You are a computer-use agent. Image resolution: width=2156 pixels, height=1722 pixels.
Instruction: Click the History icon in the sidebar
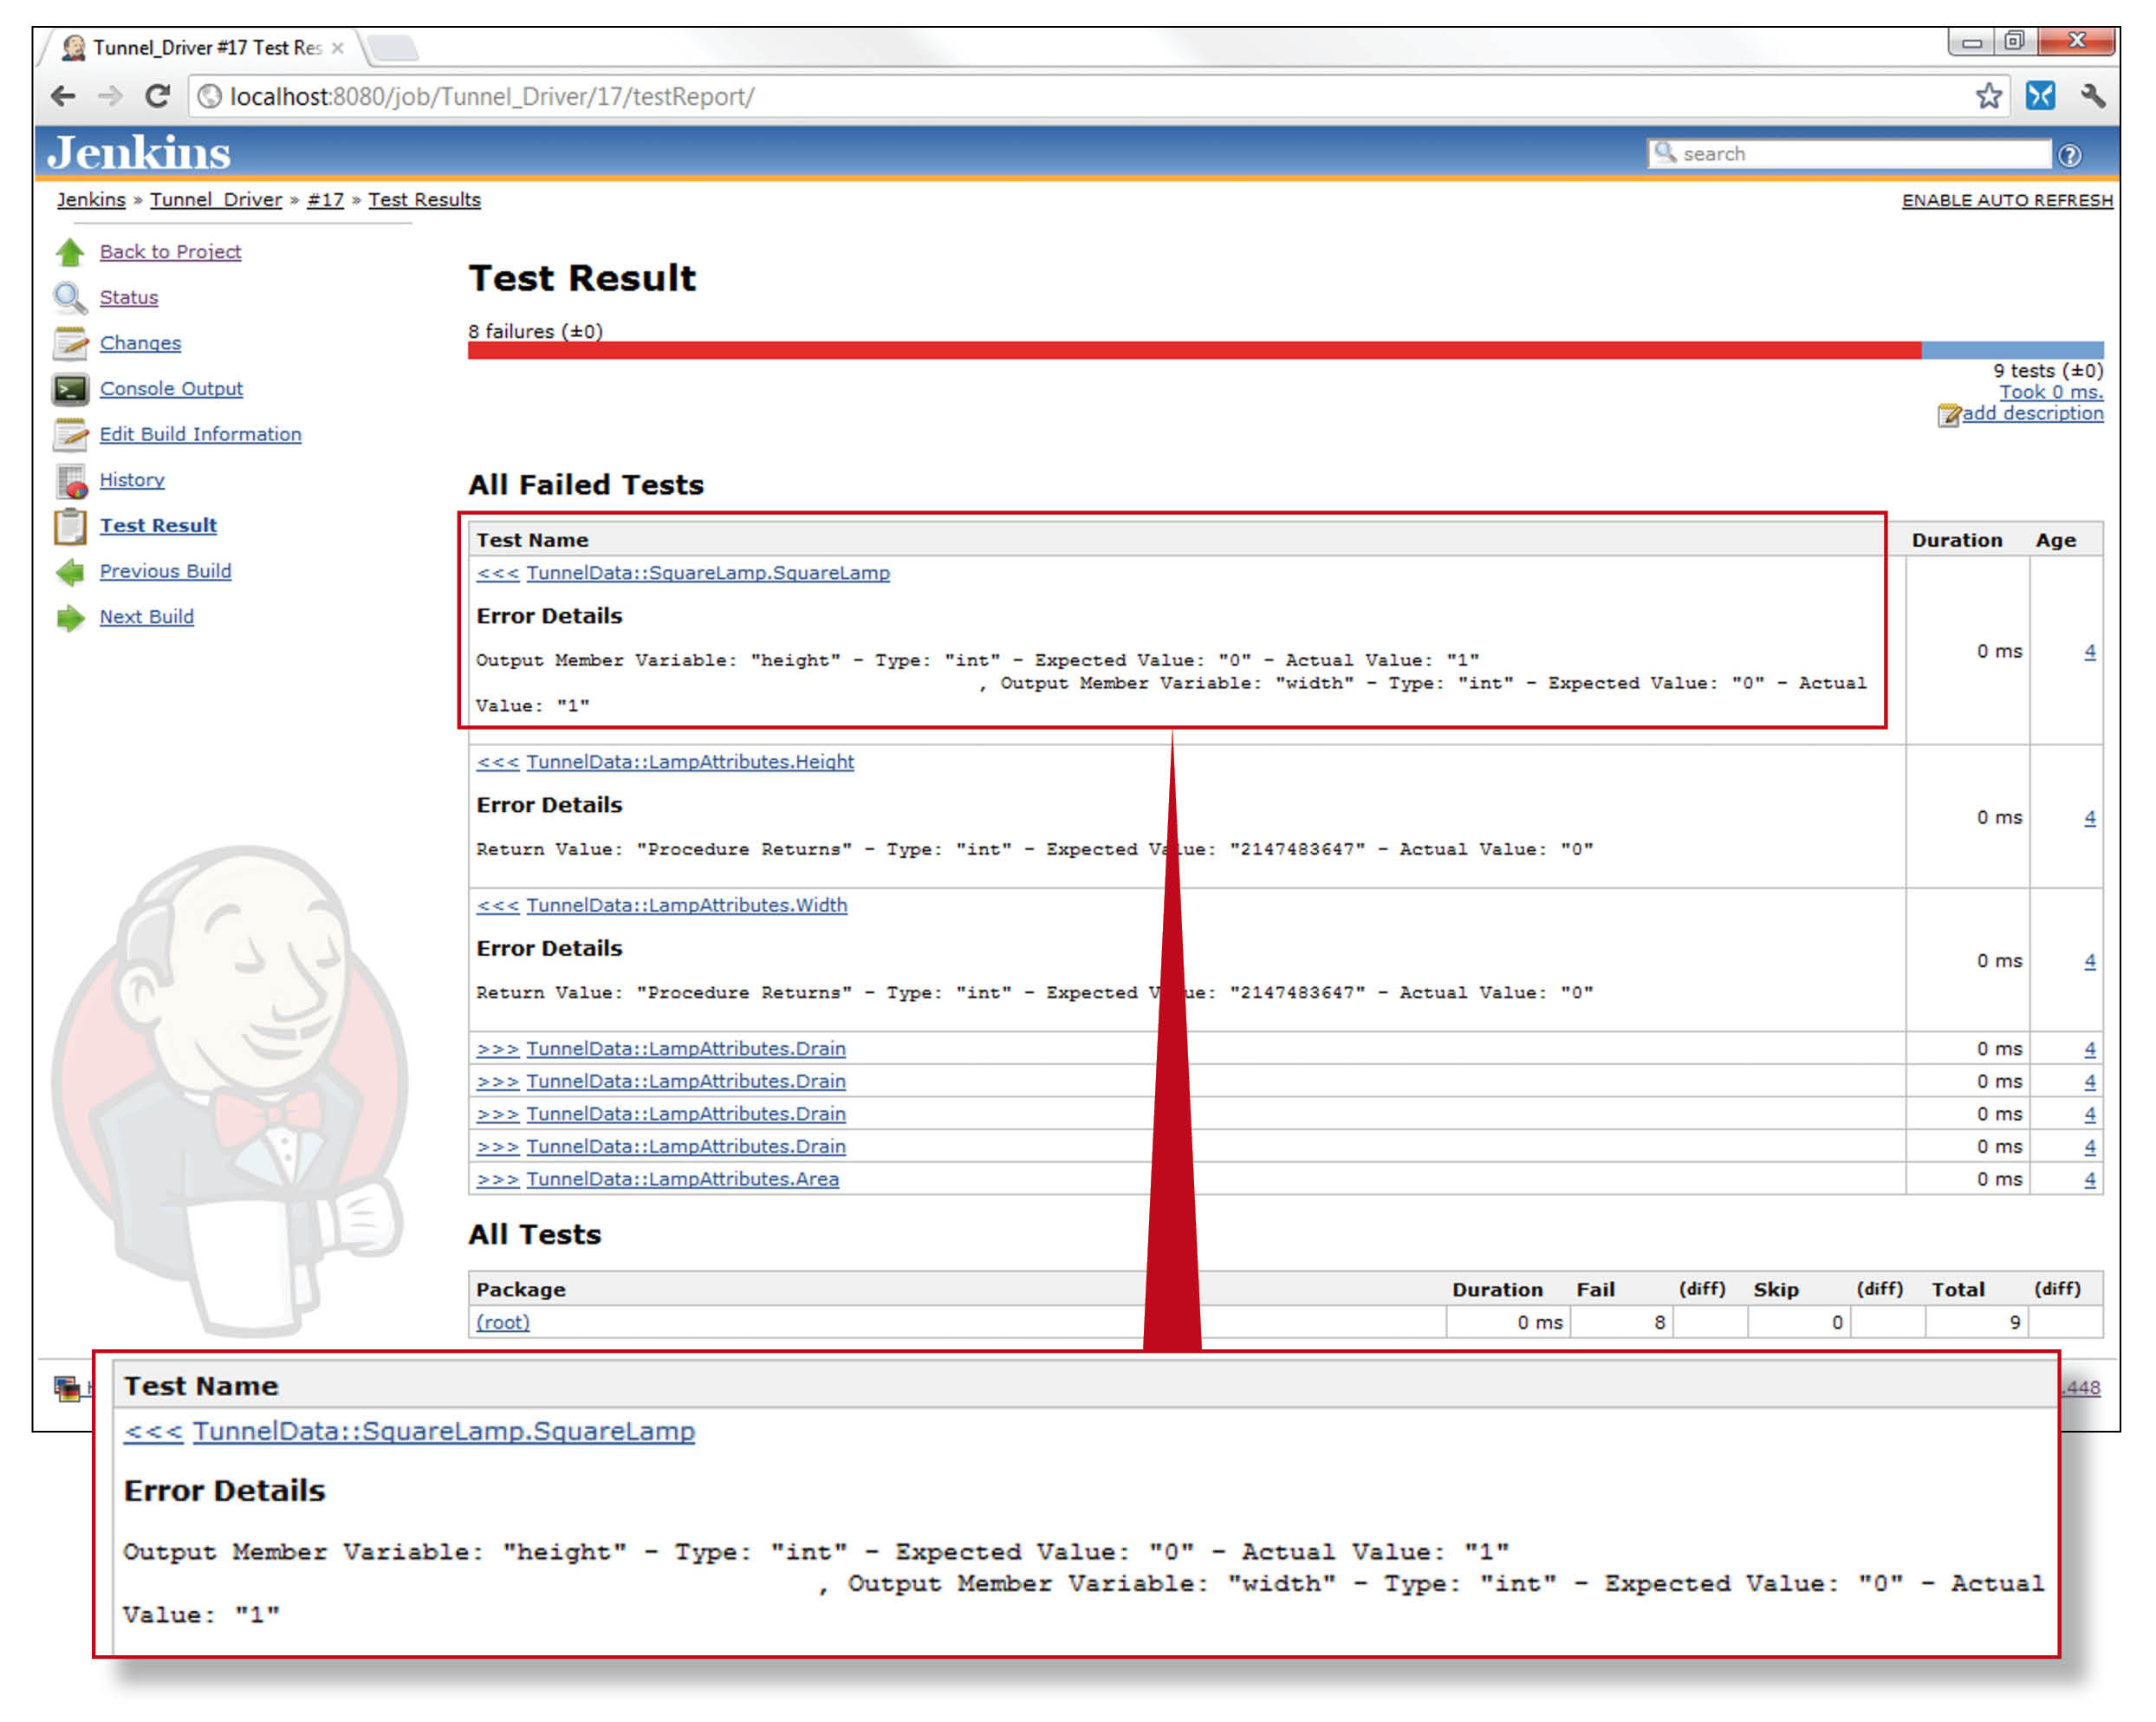(69, 481)
